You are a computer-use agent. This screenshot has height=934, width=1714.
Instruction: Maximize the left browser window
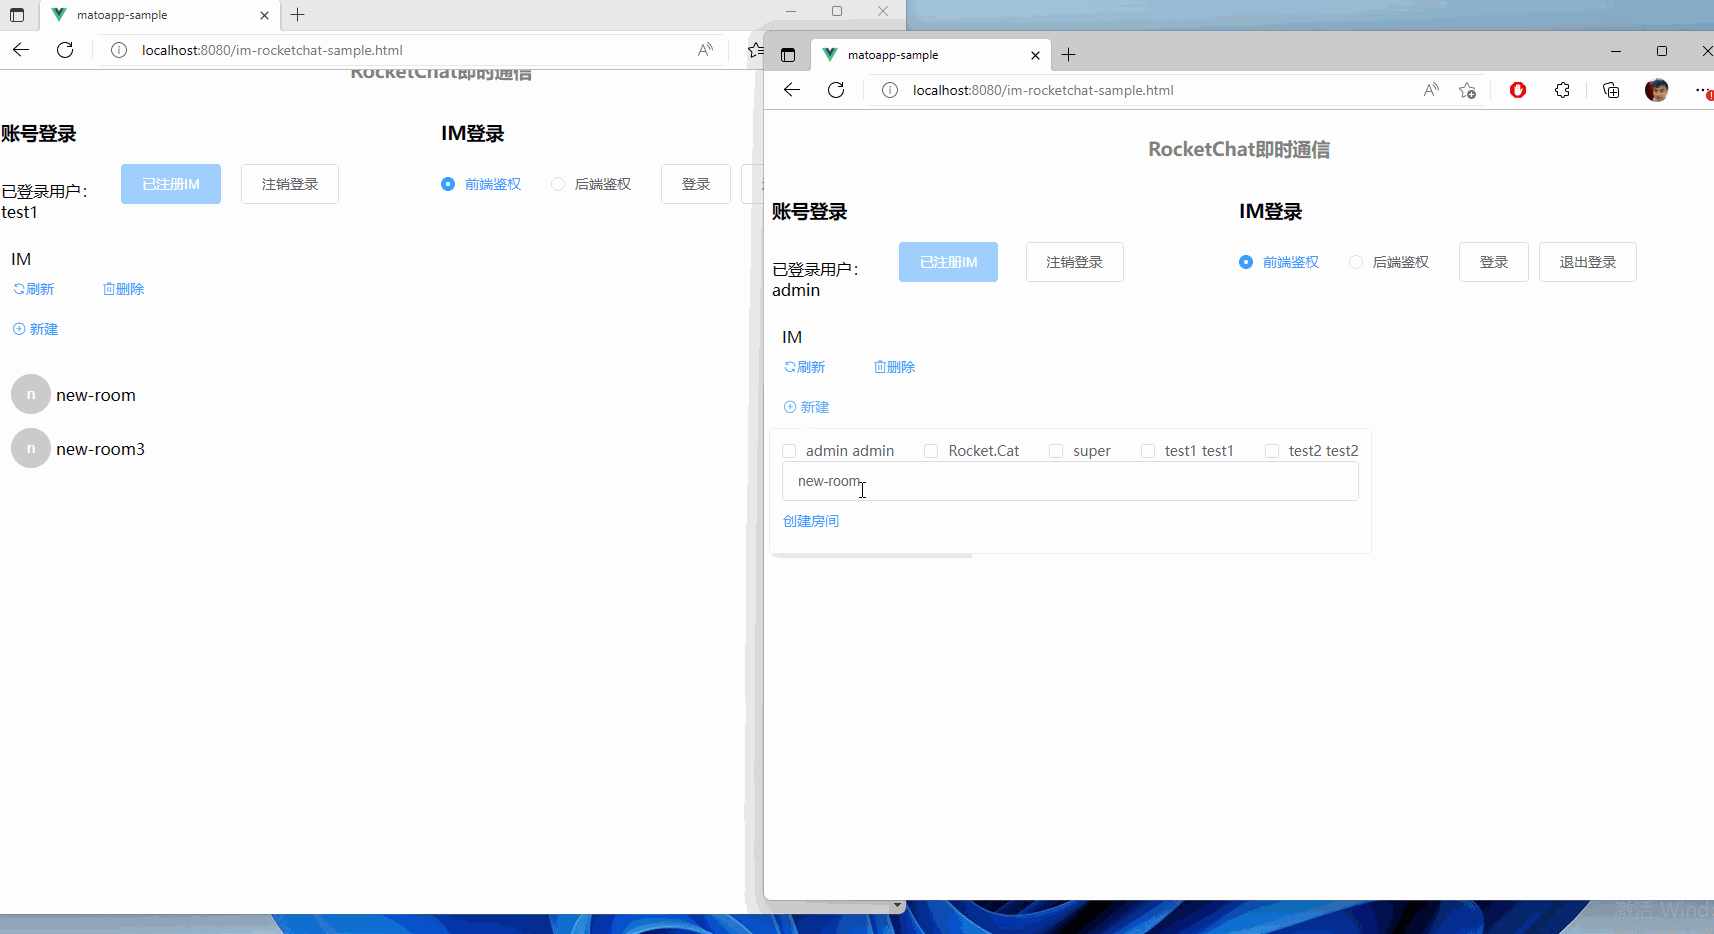(x=837, y=11)
